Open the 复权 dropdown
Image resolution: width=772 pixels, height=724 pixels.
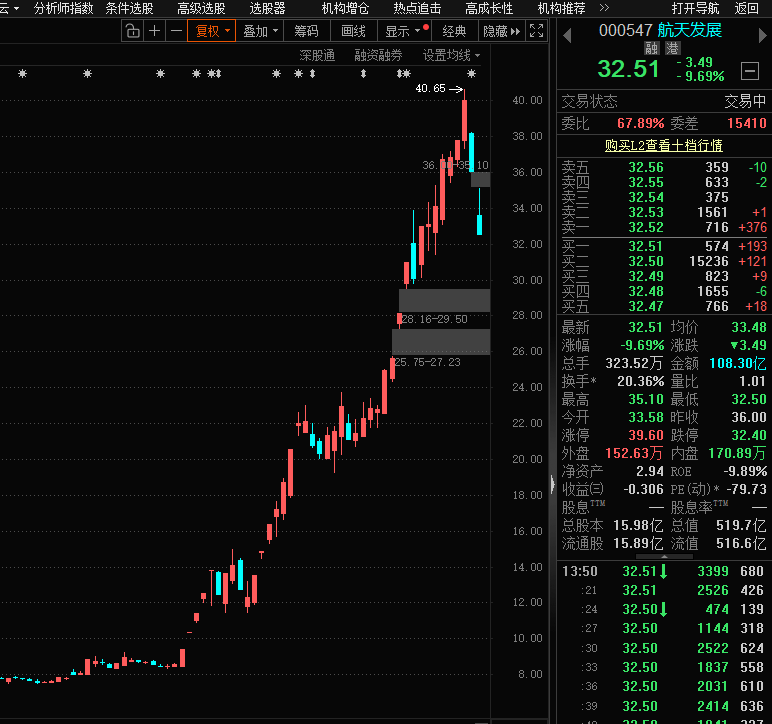[213, 31]
